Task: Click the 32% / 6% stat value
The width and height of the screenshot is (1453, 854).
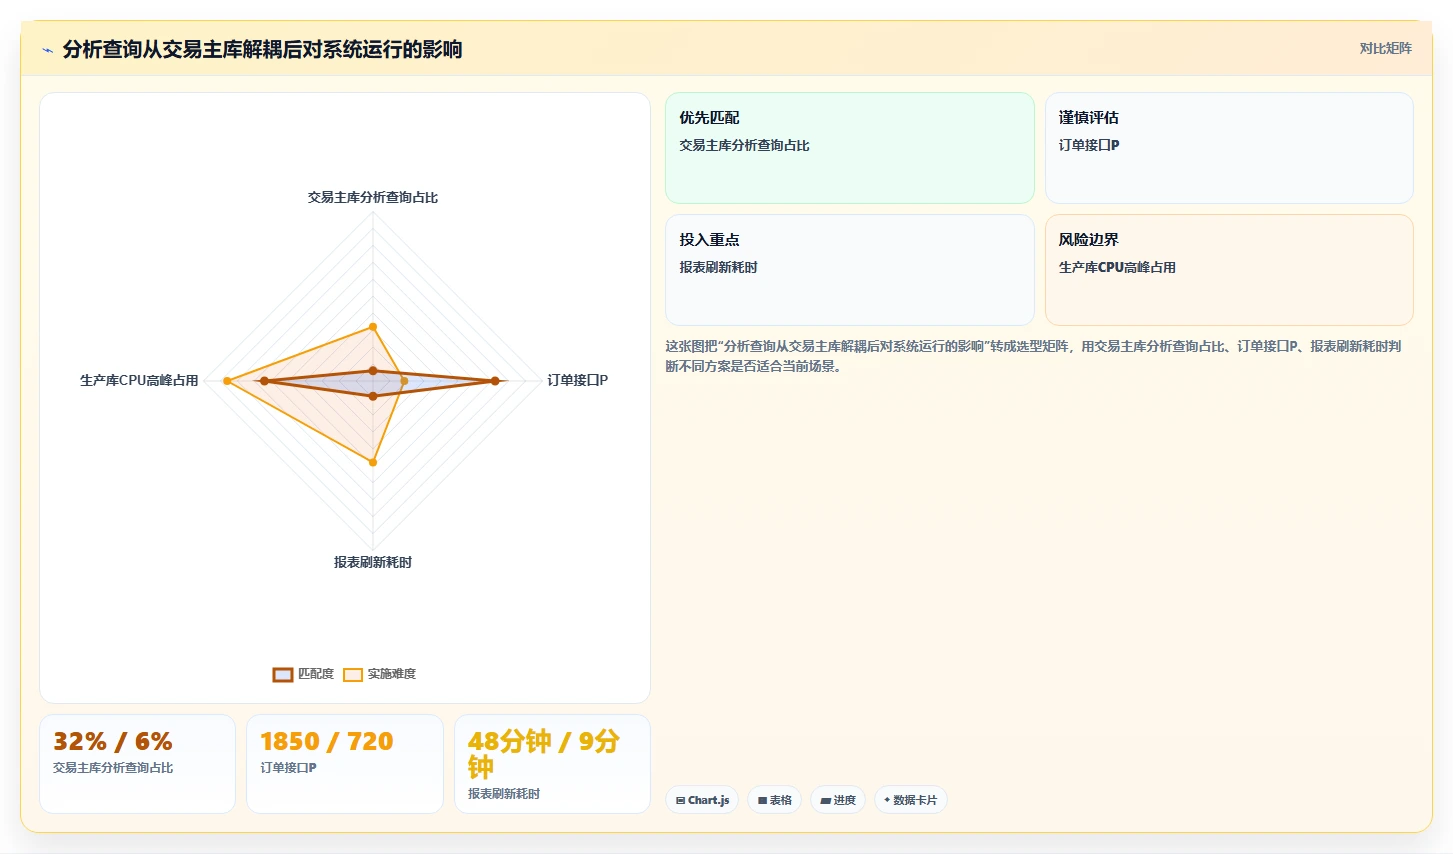Action: point(113,742)
